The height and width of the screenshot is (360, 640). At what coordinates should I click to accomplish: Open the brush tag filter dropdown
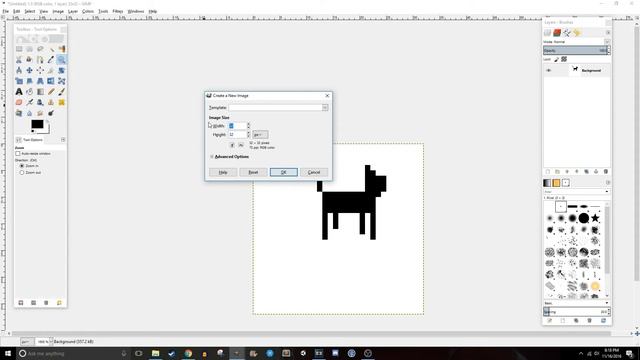(x=576, y=191)
